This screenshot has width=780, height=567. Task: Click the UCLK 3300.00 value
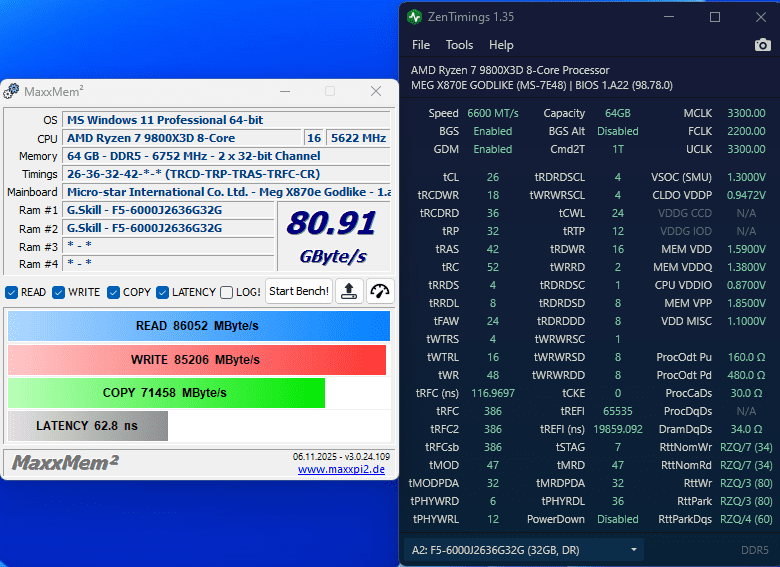pyautogui.click(x=746, y=149)
